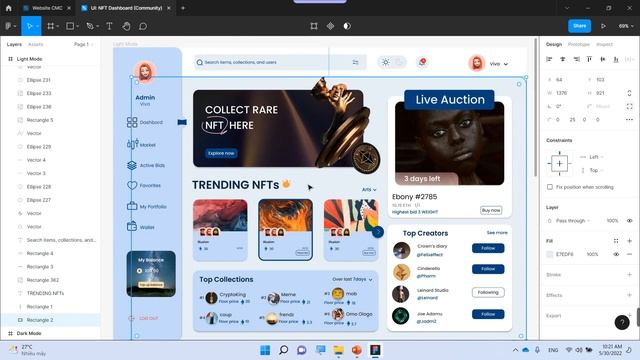The width and height of the screenshot is (640, 360).
Task: Select the Comment tool
Action: tap(143, 26)
